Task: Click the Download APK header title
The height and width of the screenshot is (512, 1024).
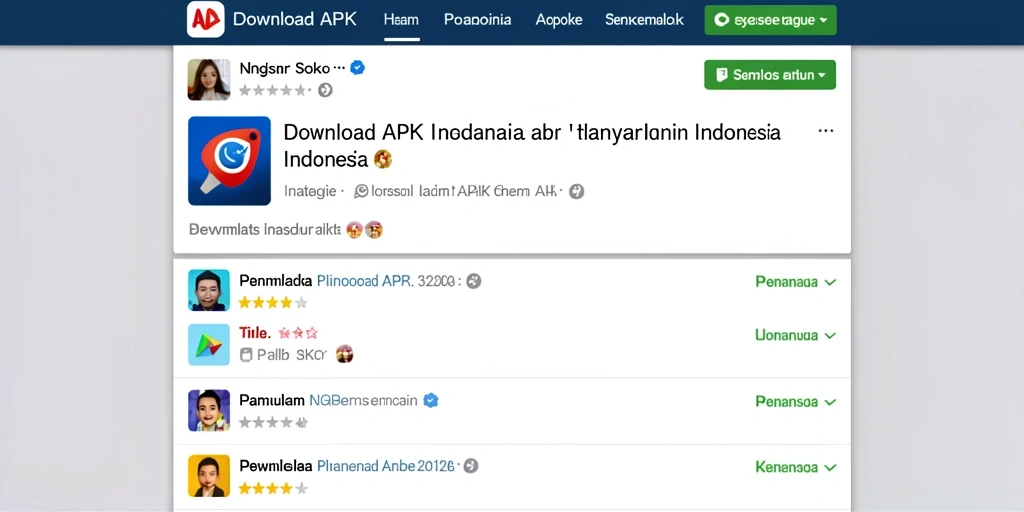Action: [295, 19]
